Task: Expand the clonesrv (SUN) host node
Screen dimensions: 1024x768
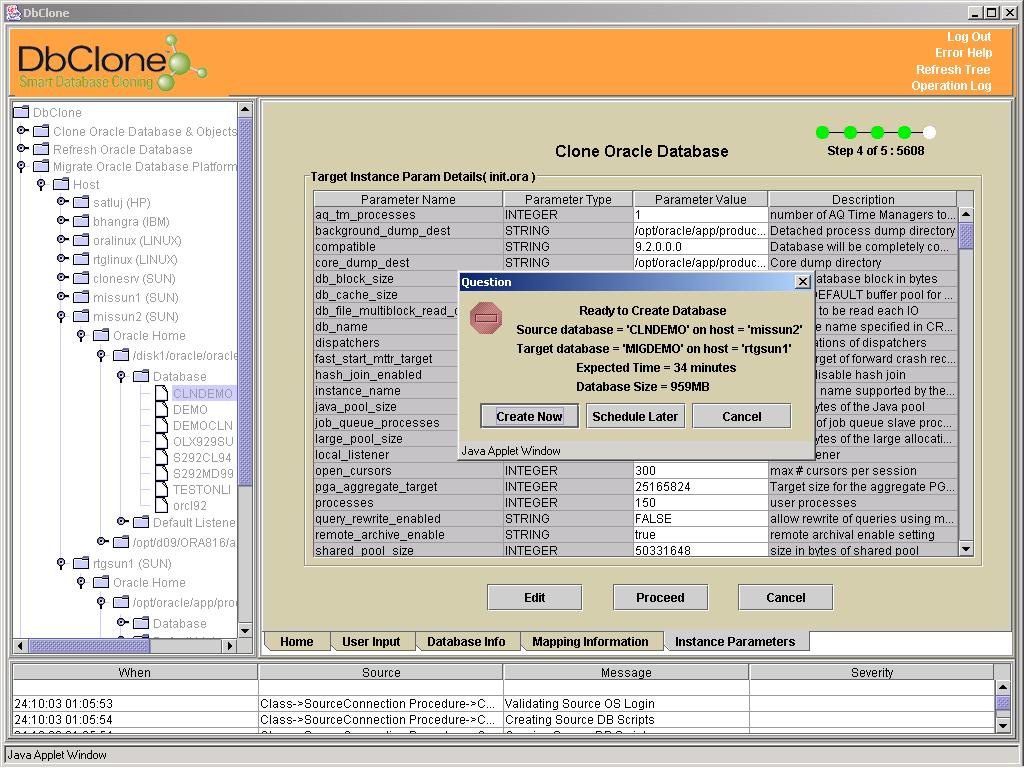Action: click(x=62, y=278)
